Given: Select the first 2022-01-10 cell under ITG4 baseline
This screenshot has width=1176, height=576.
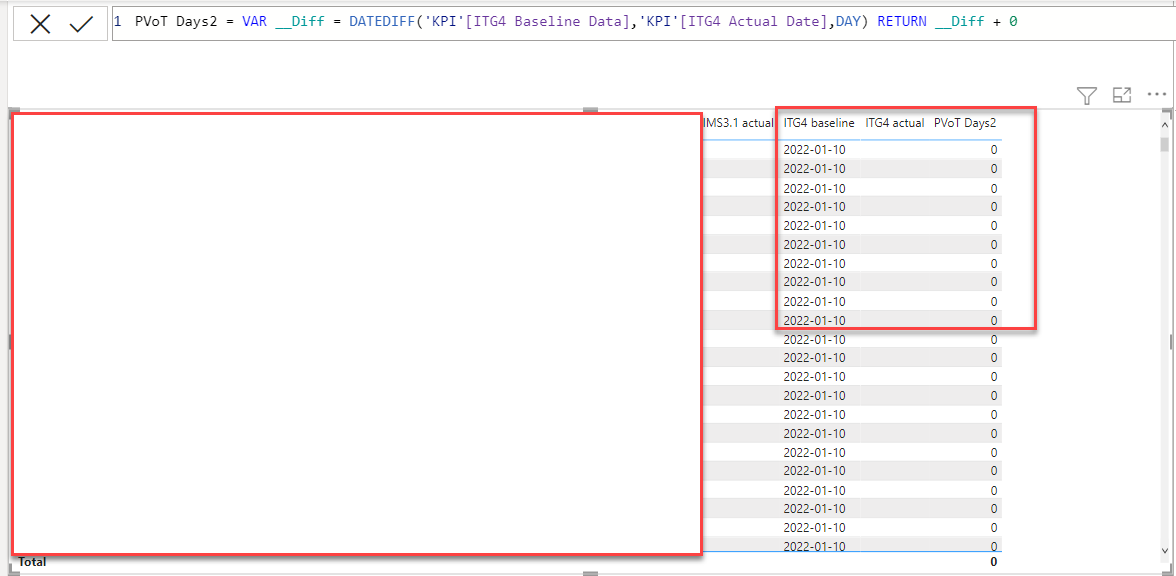Looking at the screenshot, I should pyautogui.click(x=814, y=149).
